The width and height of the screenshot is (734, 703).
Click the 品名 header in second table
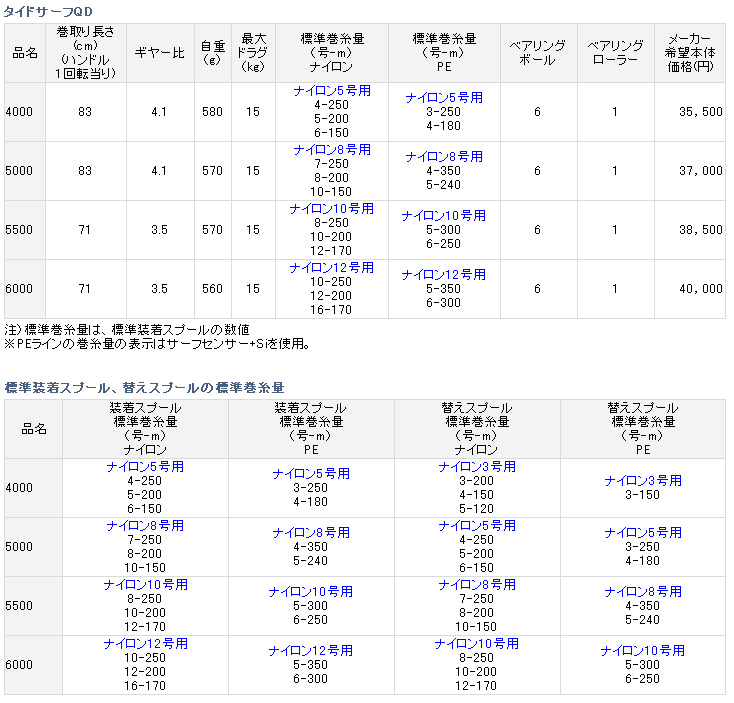(34, 429)
